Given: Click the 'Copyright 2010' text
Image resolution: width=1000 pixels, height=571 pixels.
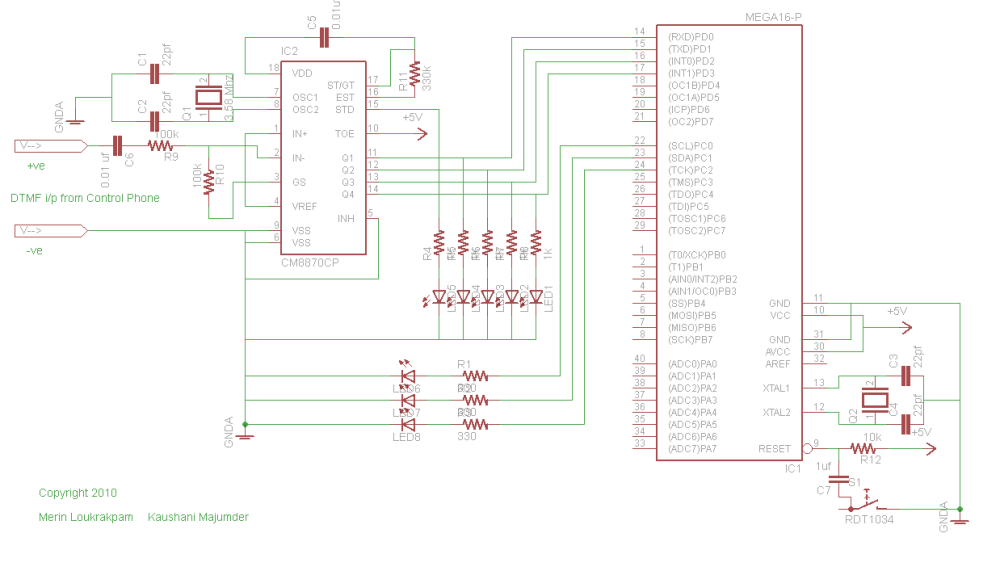Looking at the screenshot, I should 78,493.
